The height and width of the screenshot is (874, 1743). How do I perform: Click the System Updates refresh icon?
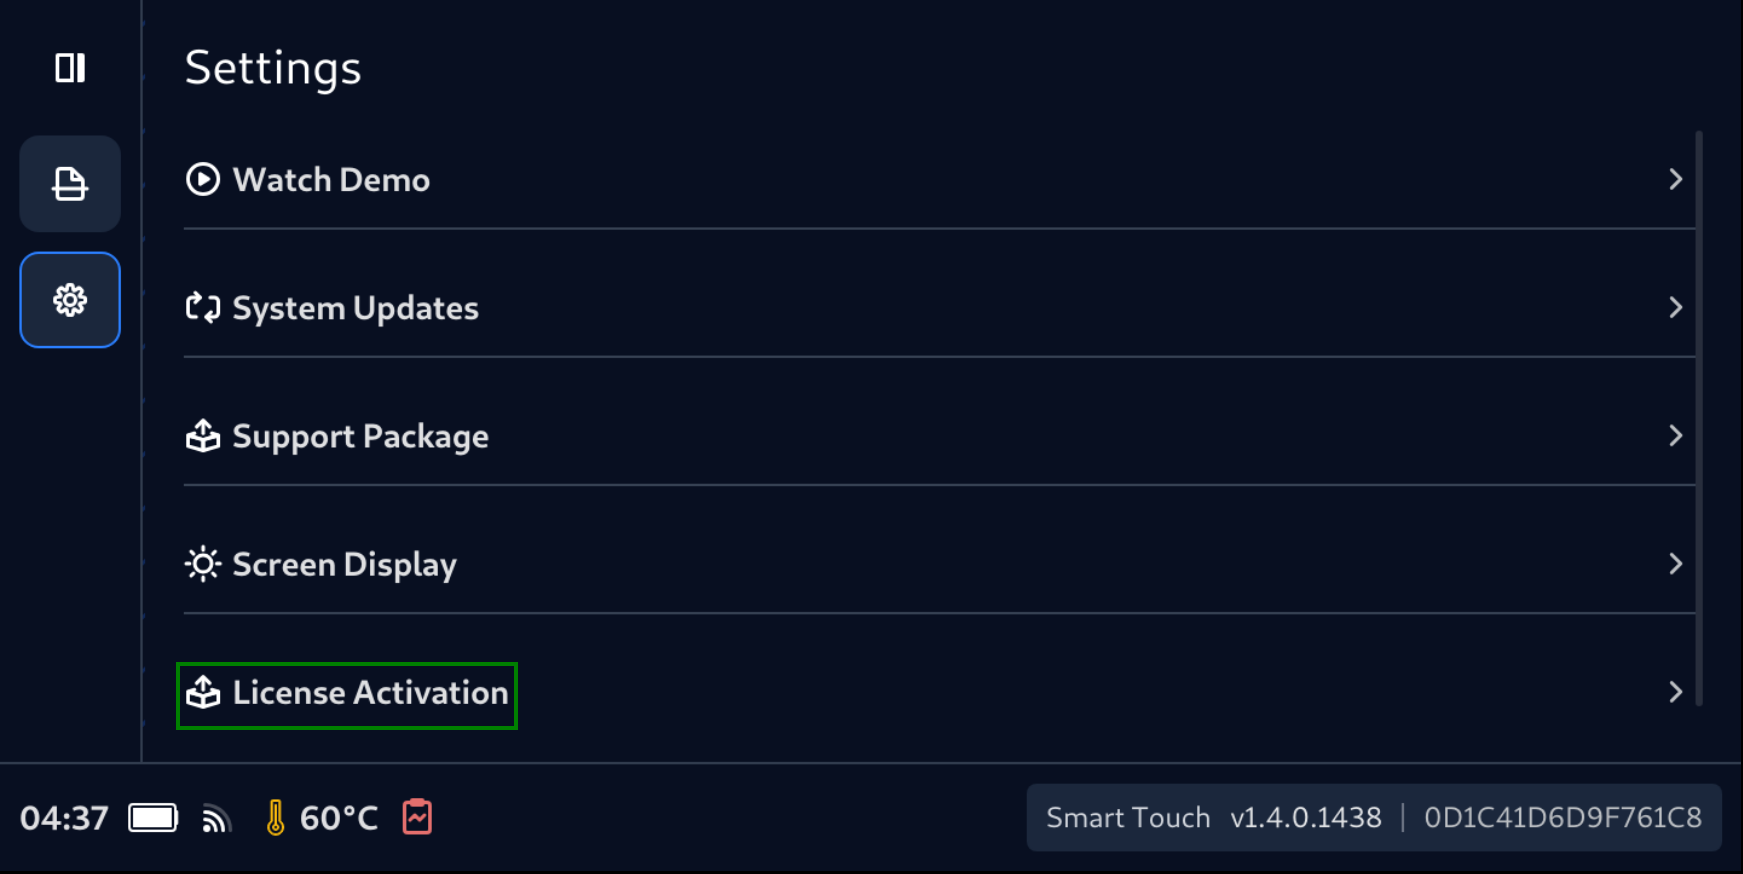pyautogui.click(x=203, y=308)
